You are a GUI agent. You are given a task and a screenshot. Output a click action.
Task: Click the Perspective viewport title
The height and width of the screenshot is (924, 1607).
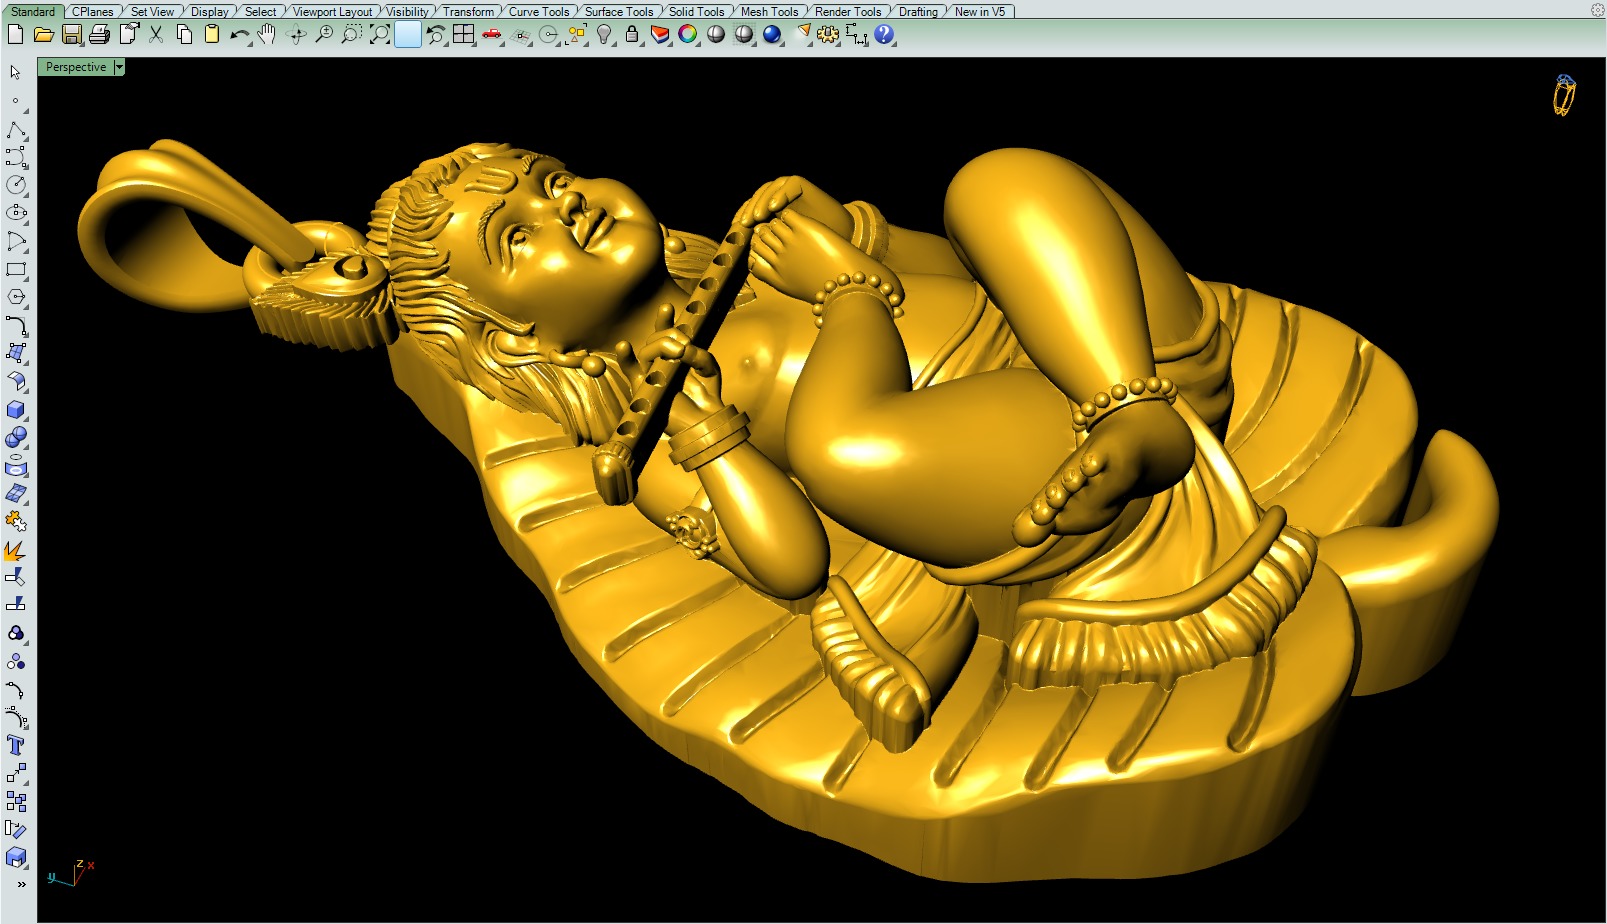tap(76, 67)
